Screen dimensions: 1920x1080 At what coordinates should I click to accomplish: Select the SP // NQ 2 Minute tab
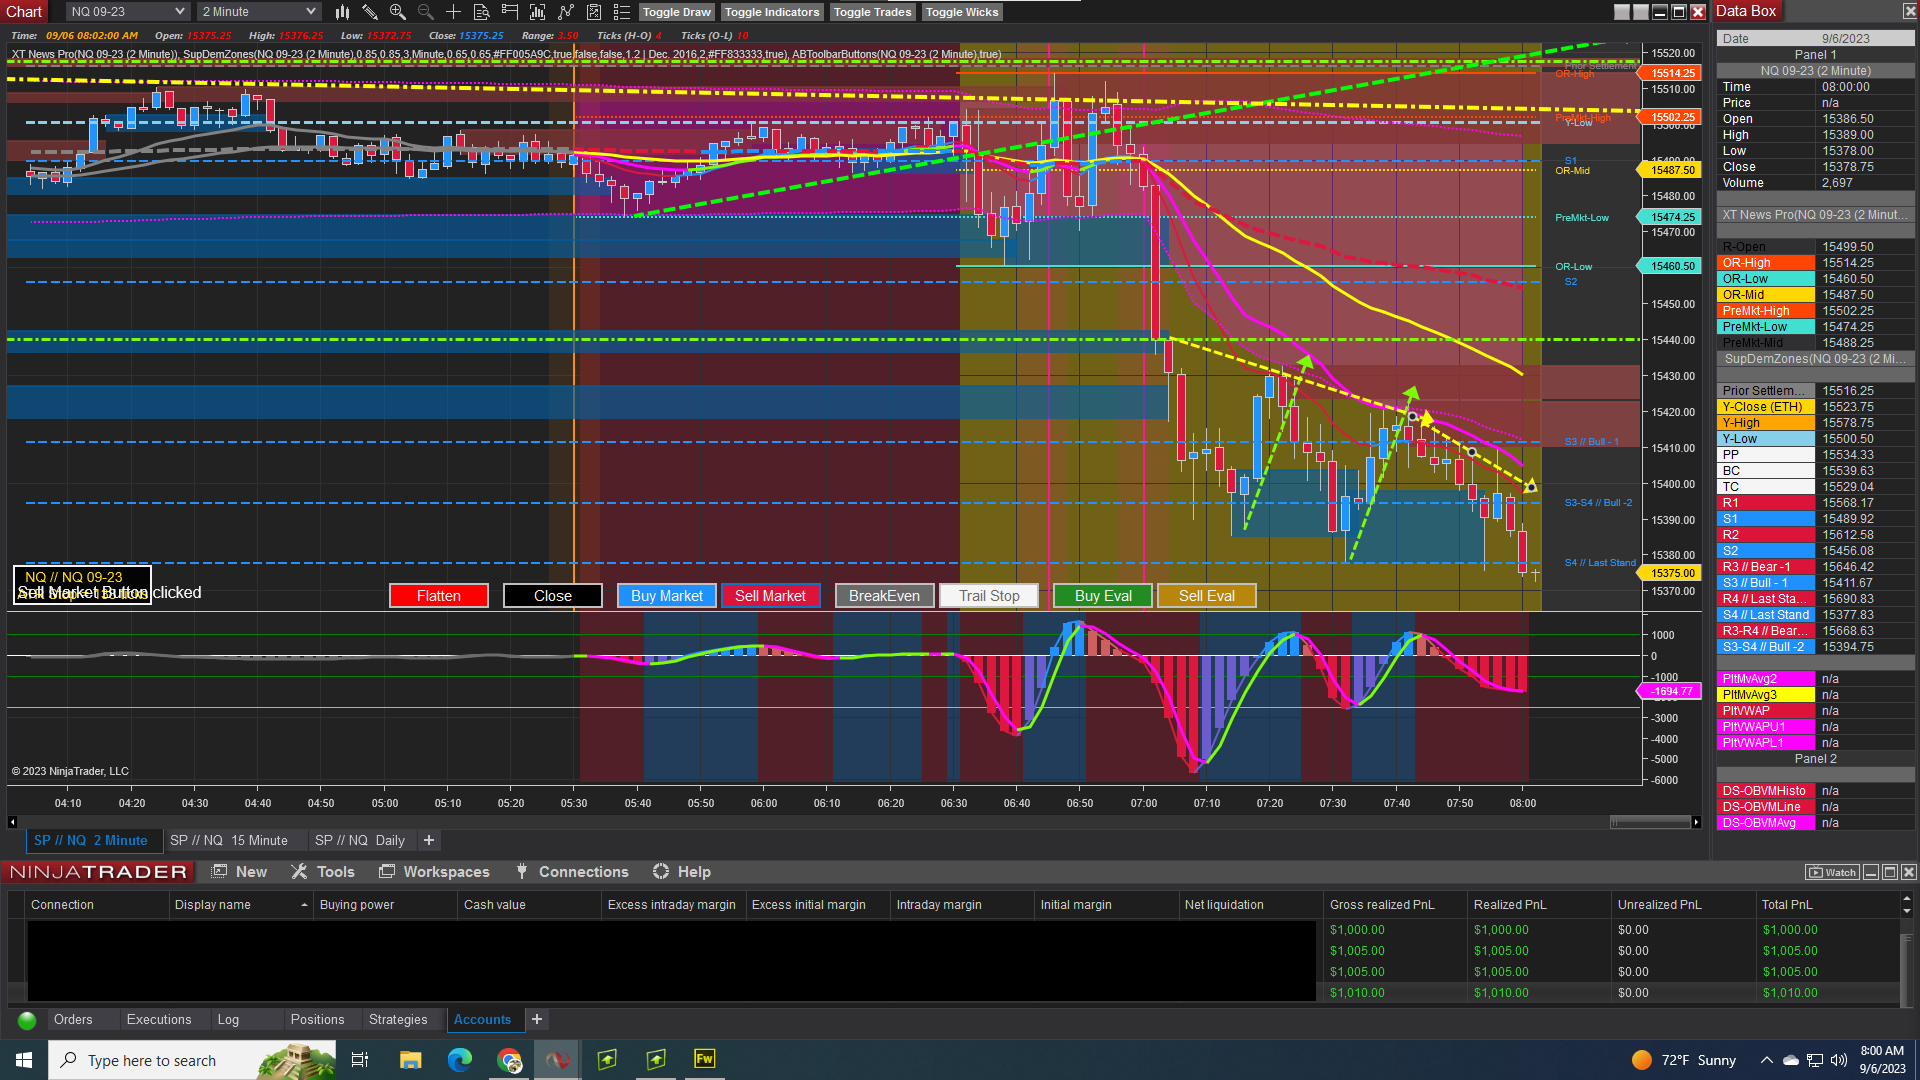click(91, 841)
